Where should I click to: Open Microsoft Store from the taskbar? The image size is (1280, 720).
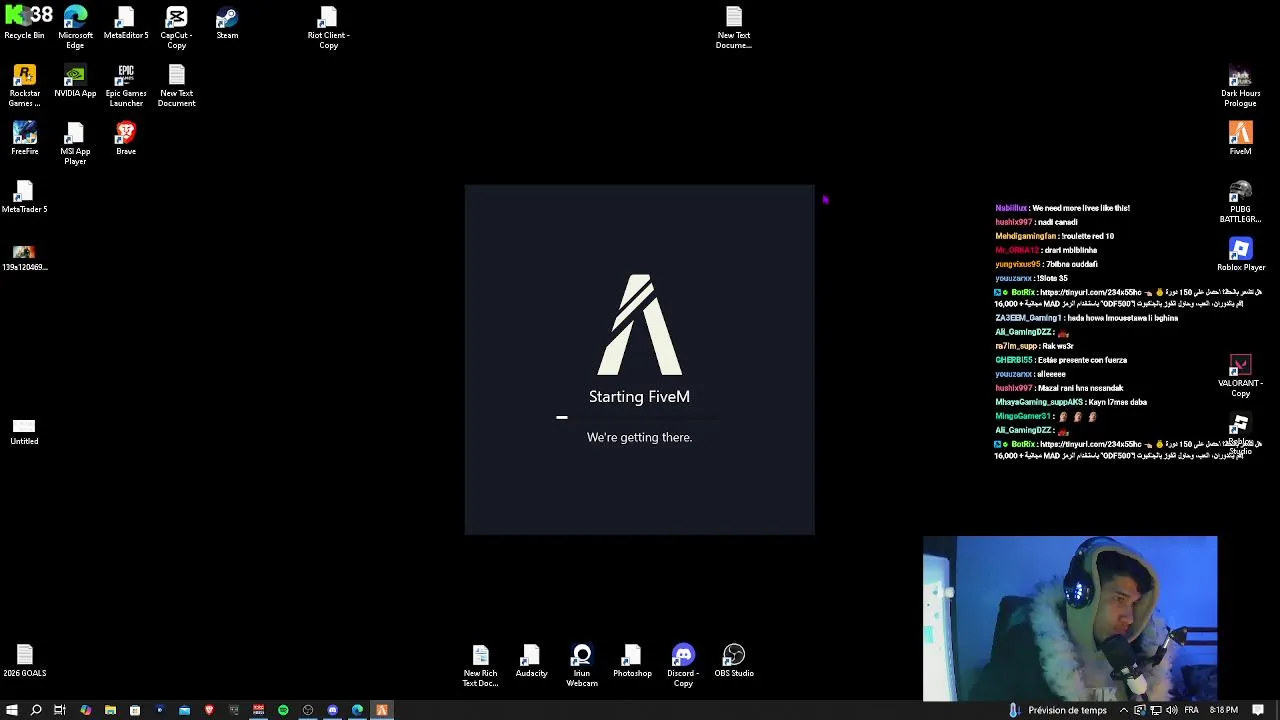[x=135, y=710]
